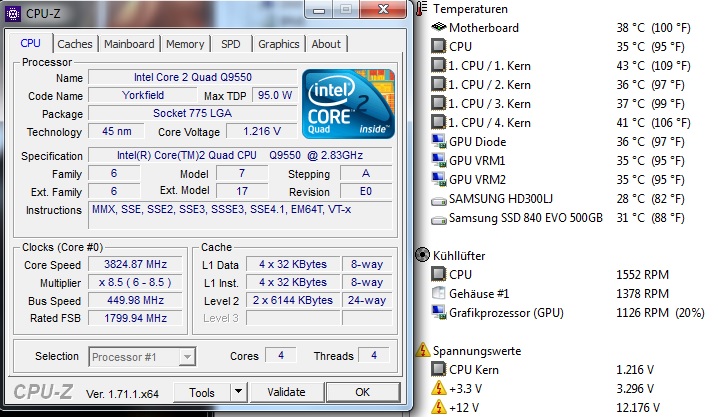Screen dimensions: 718x417
Task: Expand the Tools button dropdown arrow
Action: click(x=238, y=392)
